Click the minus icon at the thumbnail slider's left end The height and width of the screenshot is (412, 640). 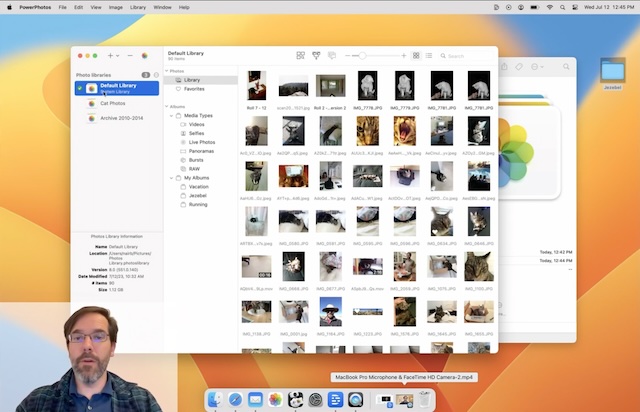point(347,56)
